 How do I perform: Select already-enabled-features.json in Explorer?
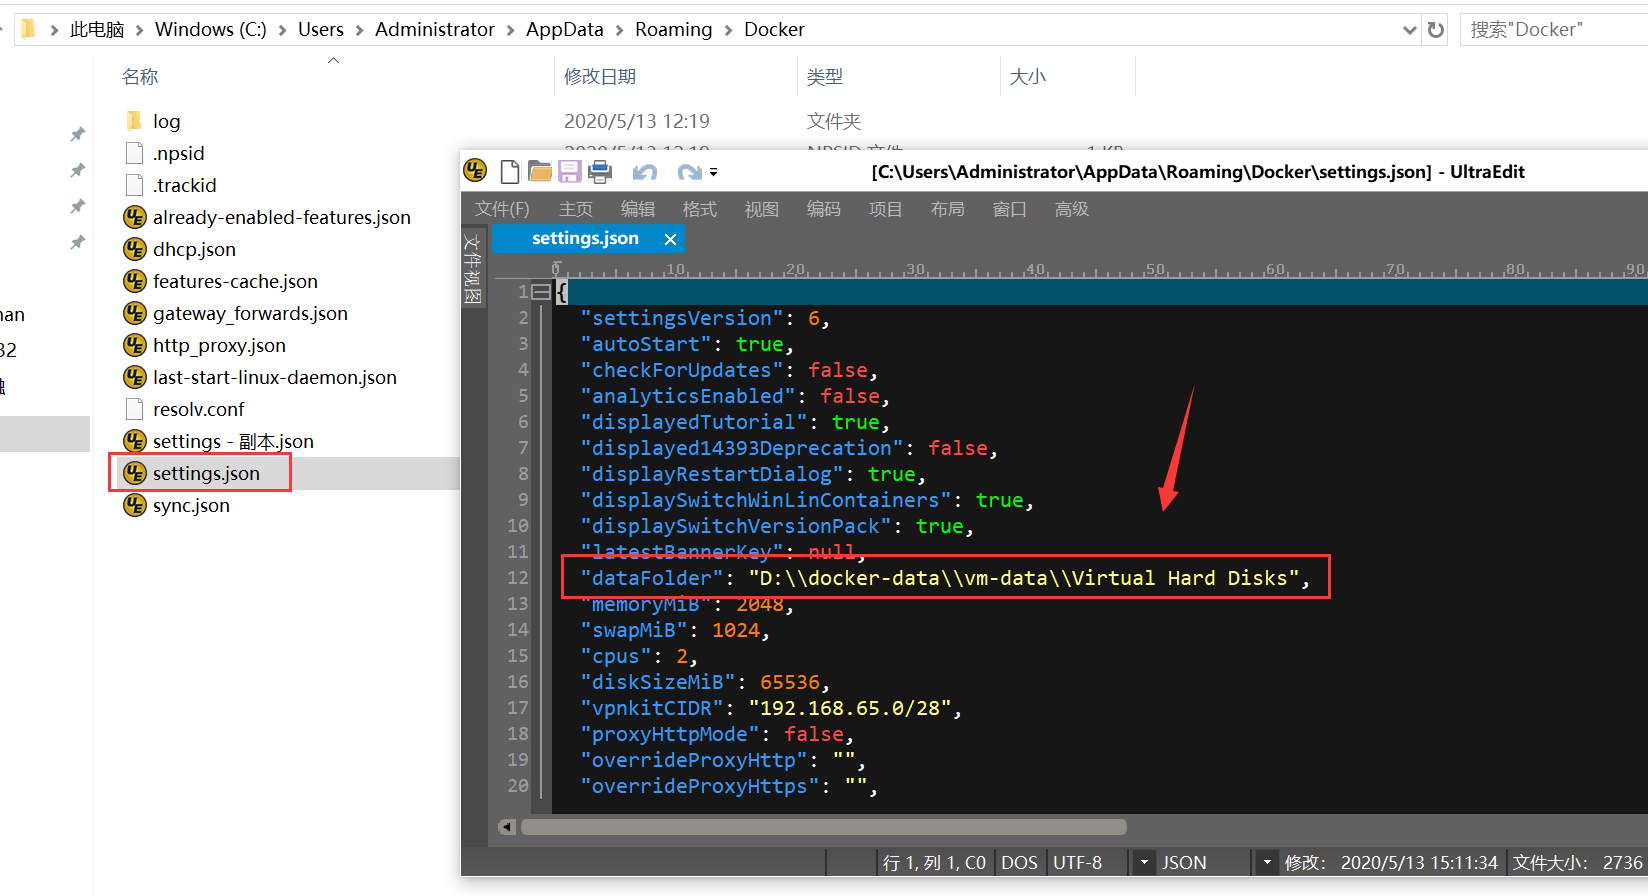tap(281, 217)
